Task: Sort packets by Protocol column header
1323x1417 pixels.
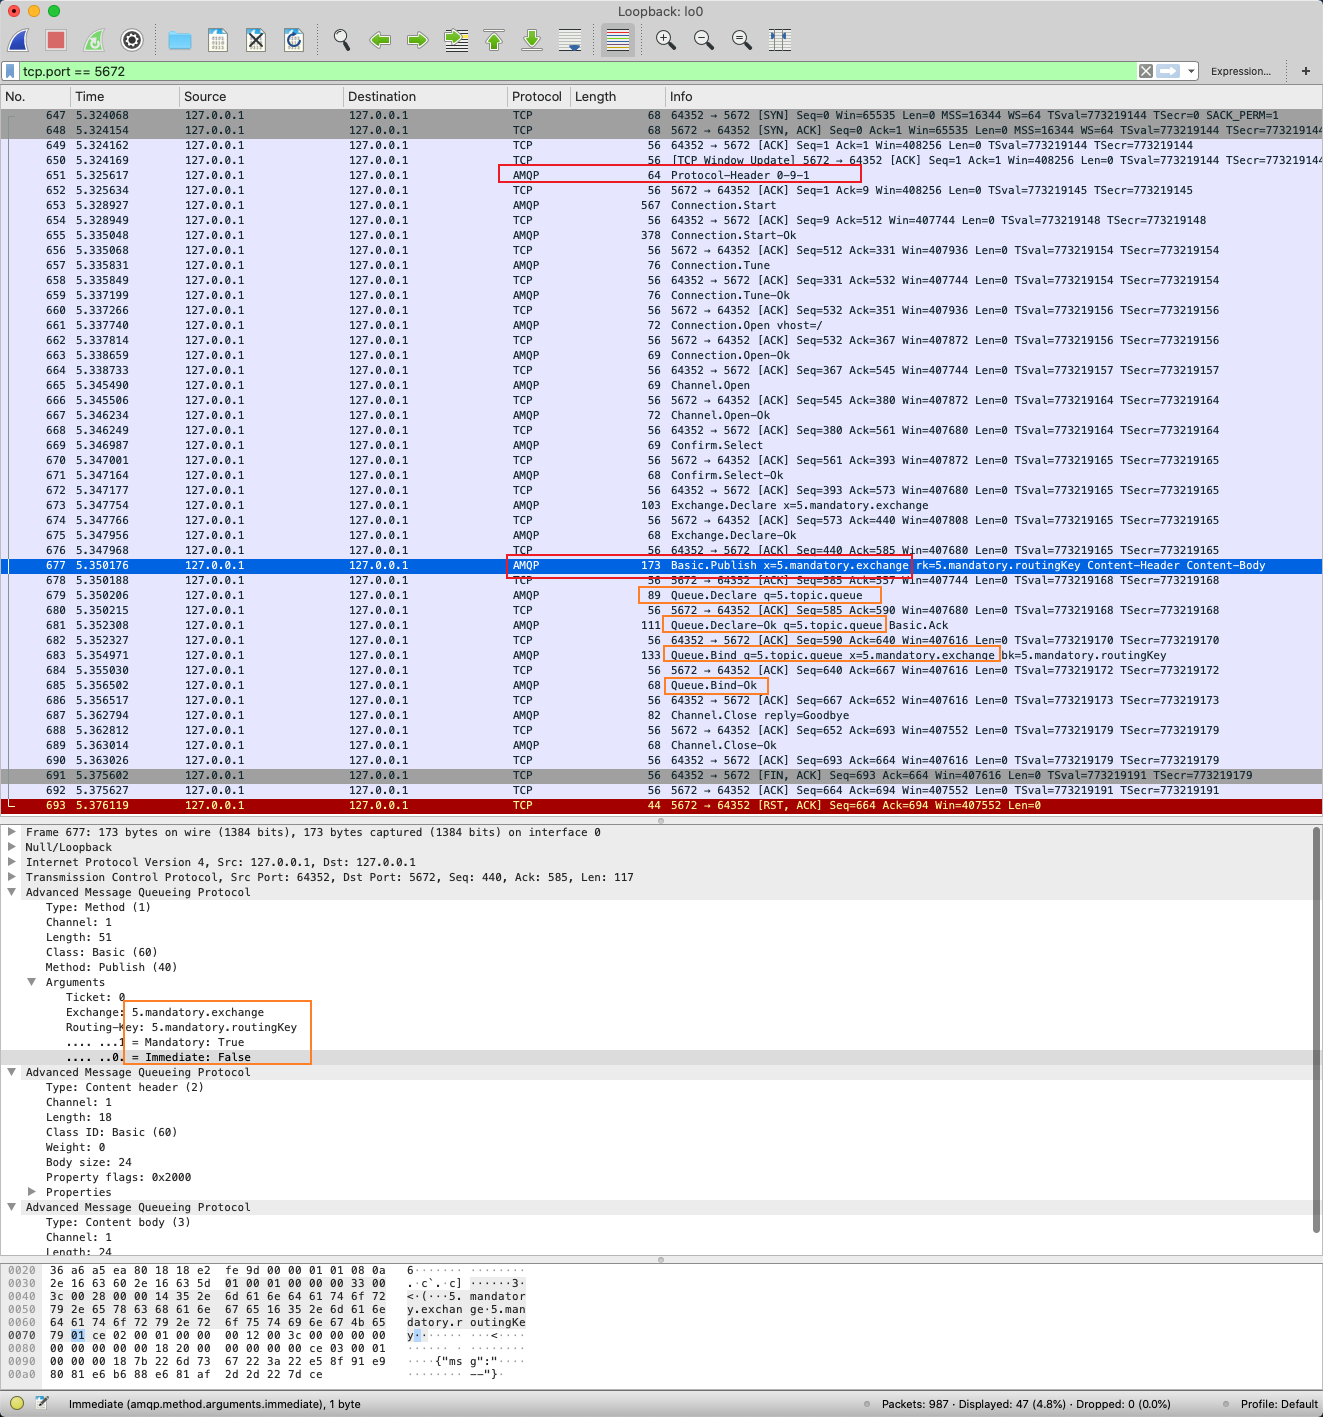Action: (536, 97)
